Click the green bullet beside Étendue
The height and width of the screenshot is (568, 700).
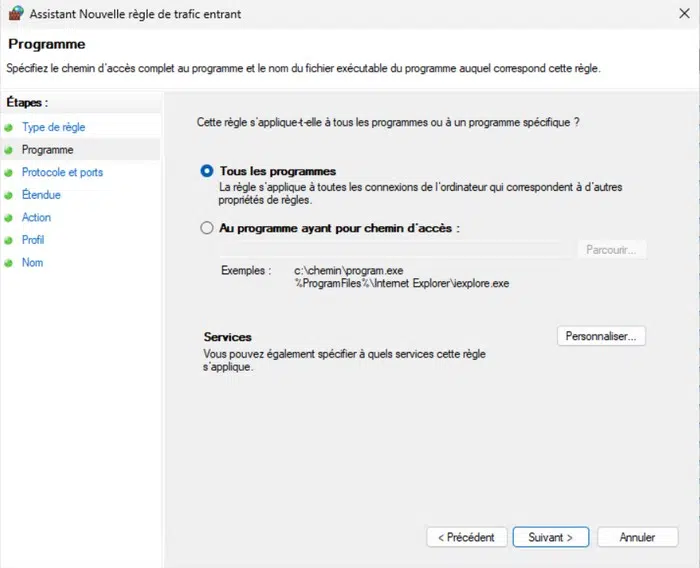(x=10, y=195)
